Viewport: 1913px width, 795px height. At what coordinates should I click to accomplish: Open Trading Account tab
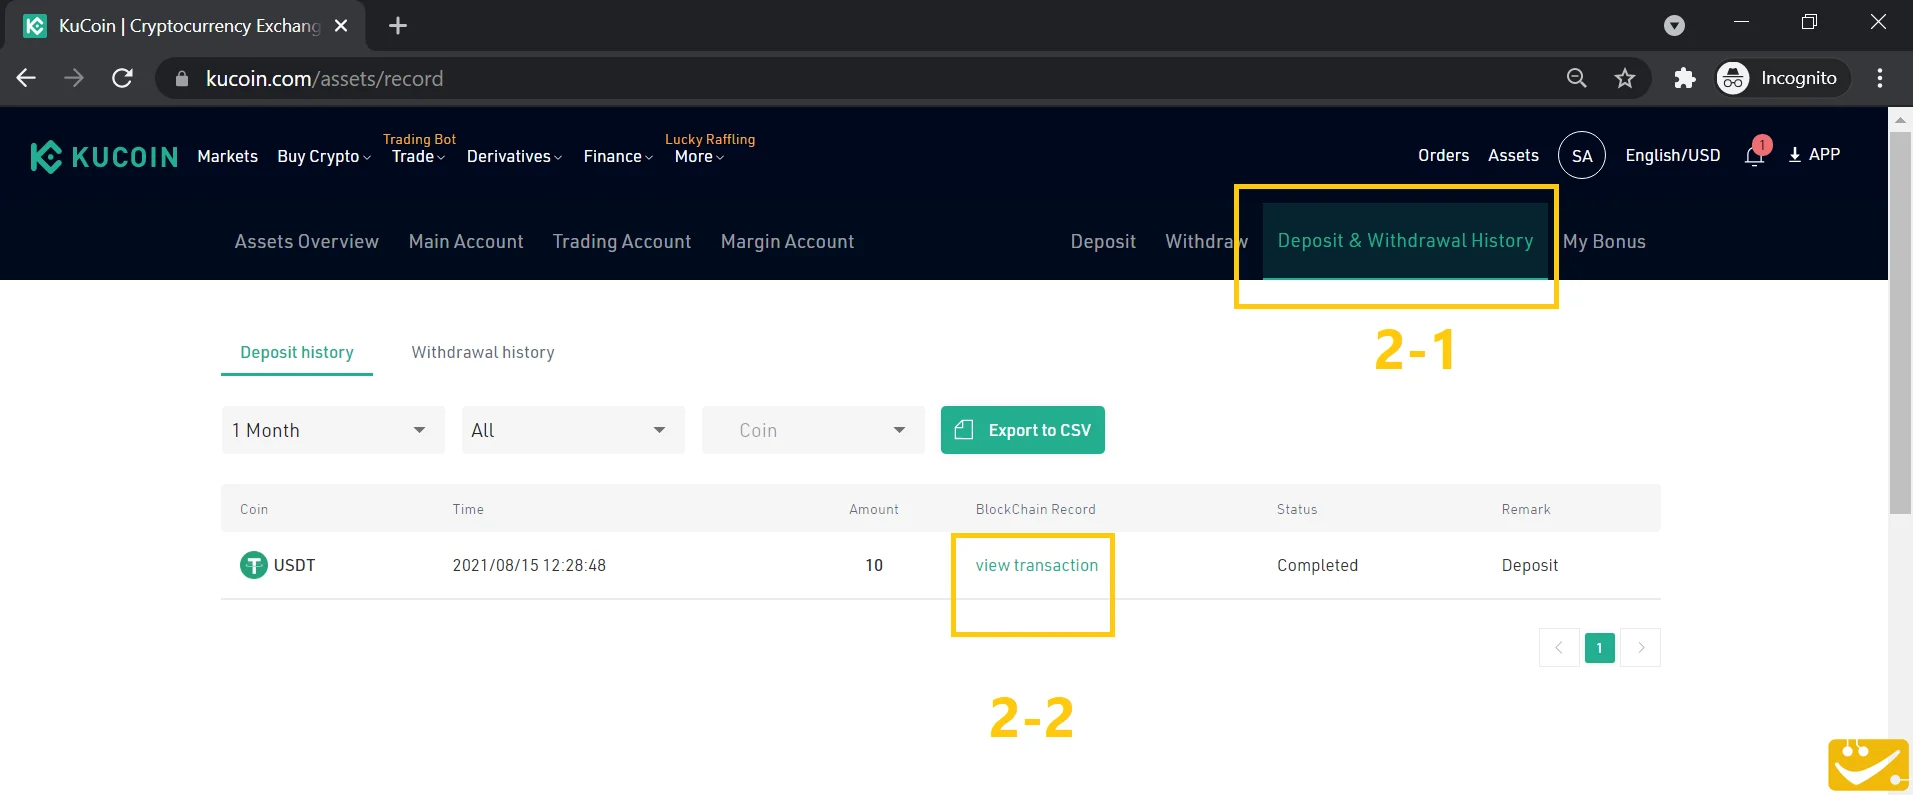[x=622, y=241]
